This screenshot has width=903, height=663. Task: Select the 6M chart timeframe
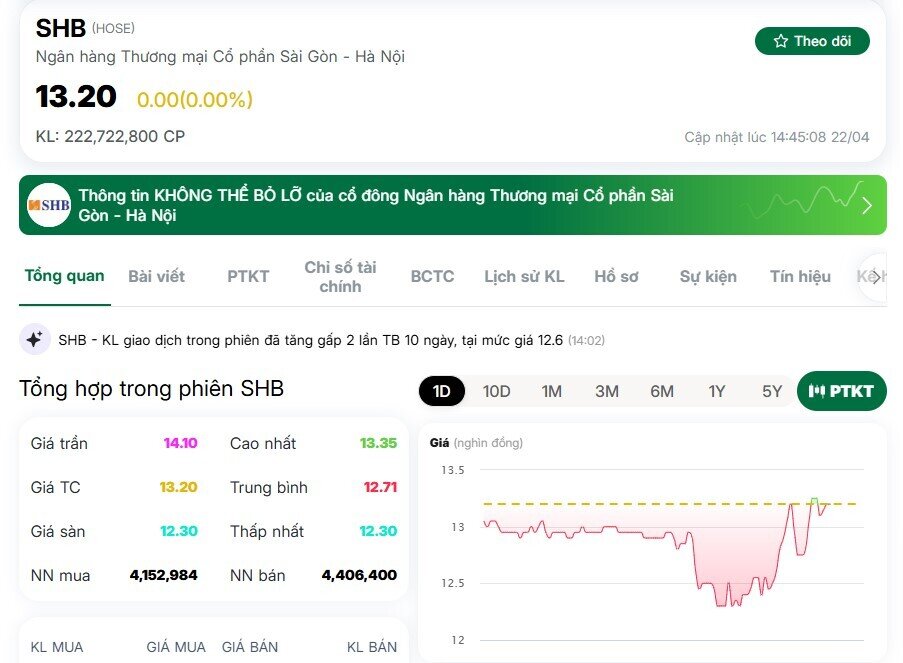pos(662,391)
